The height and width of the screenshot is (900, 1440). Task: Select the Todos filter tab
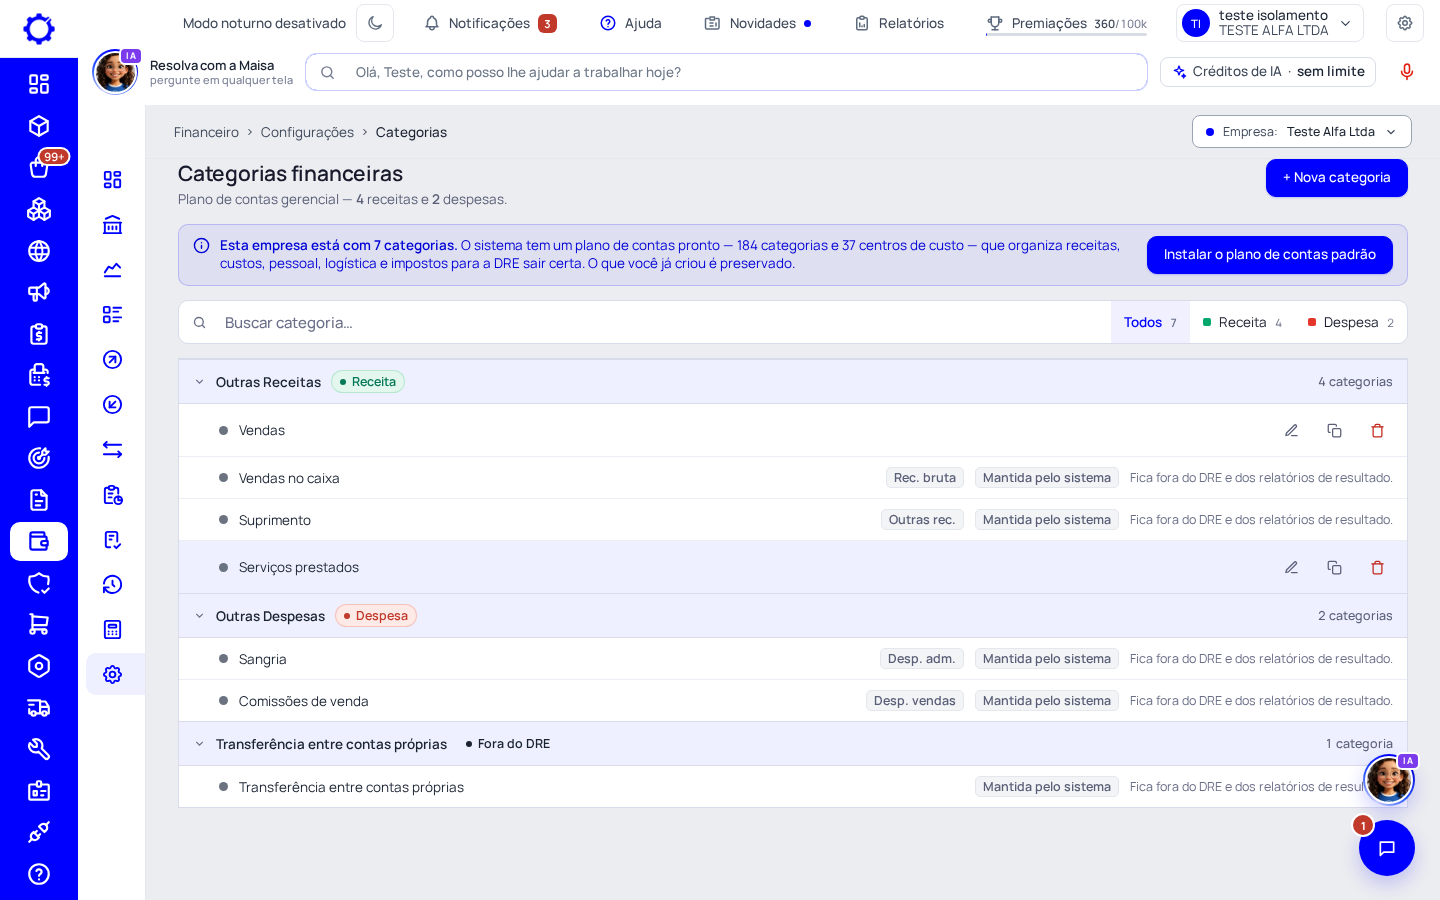click(1150, 322)
